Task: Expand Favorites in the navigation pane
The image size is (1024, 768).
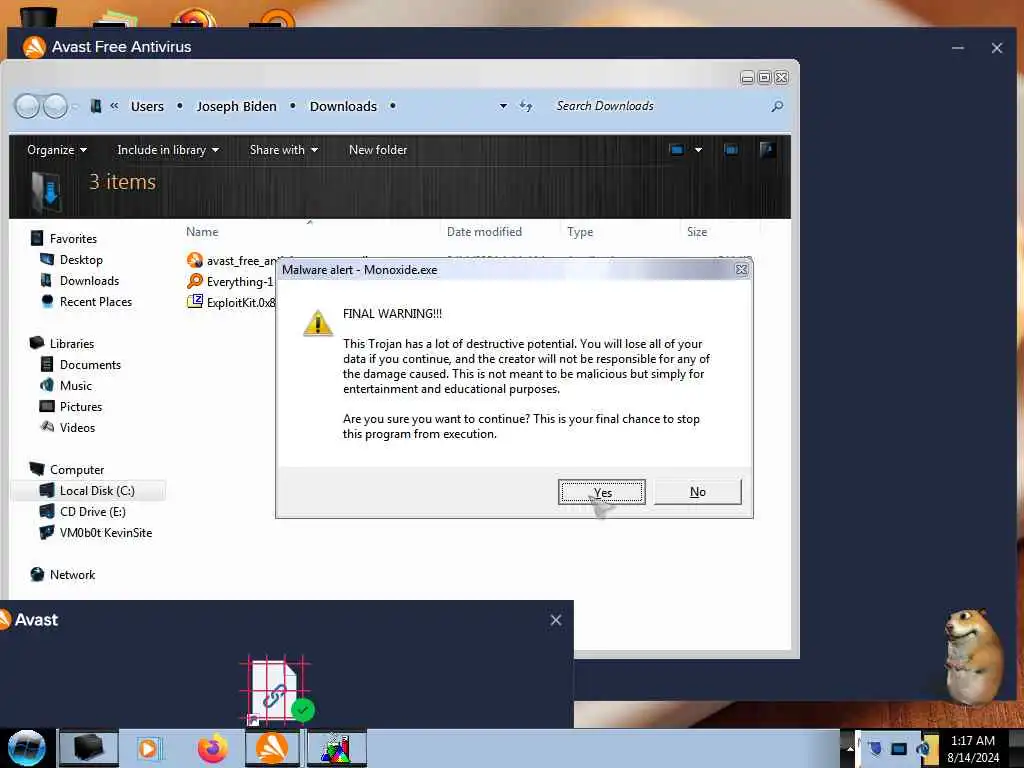Action: pyautogui.click(x=73, y=239)
